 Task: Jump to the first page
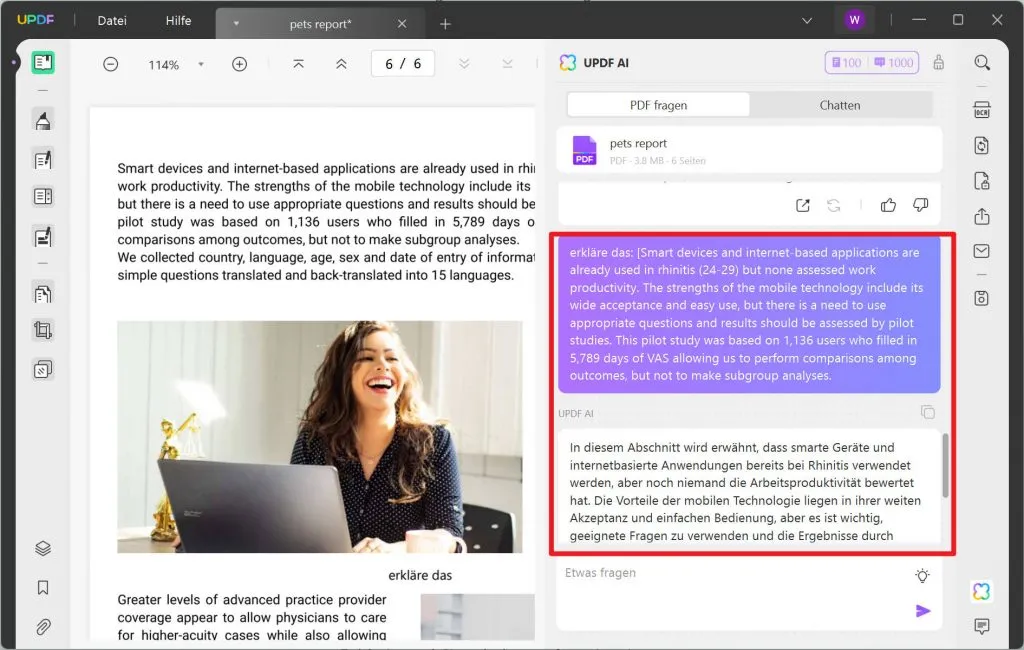(x=298, y=64)
